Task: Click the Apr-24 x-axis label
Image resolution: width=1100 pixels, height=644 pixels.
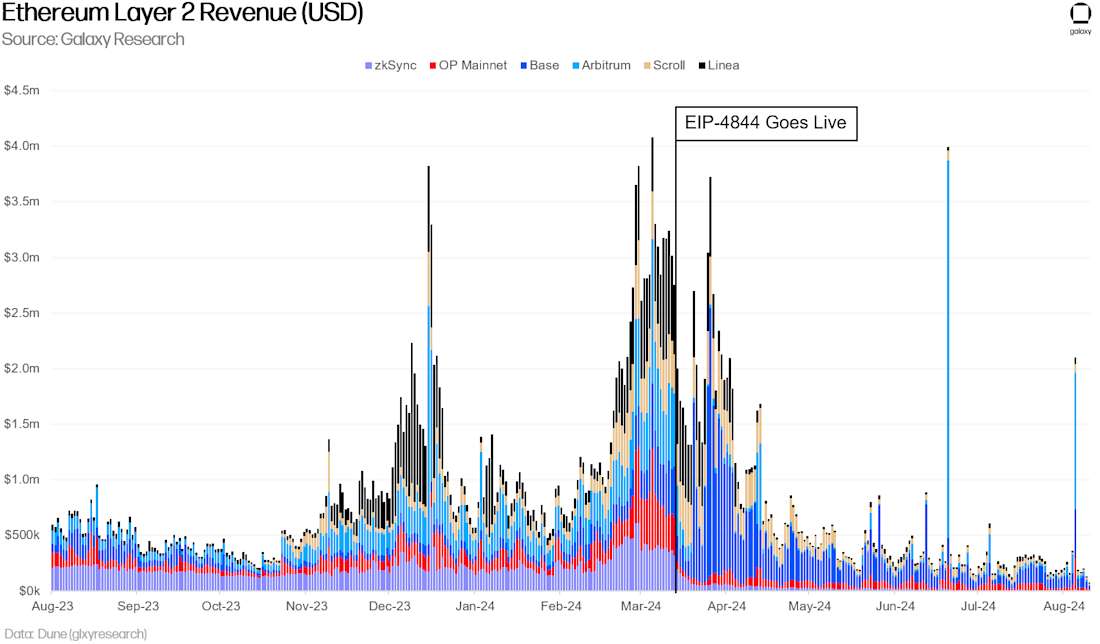Action: point(727,606)
